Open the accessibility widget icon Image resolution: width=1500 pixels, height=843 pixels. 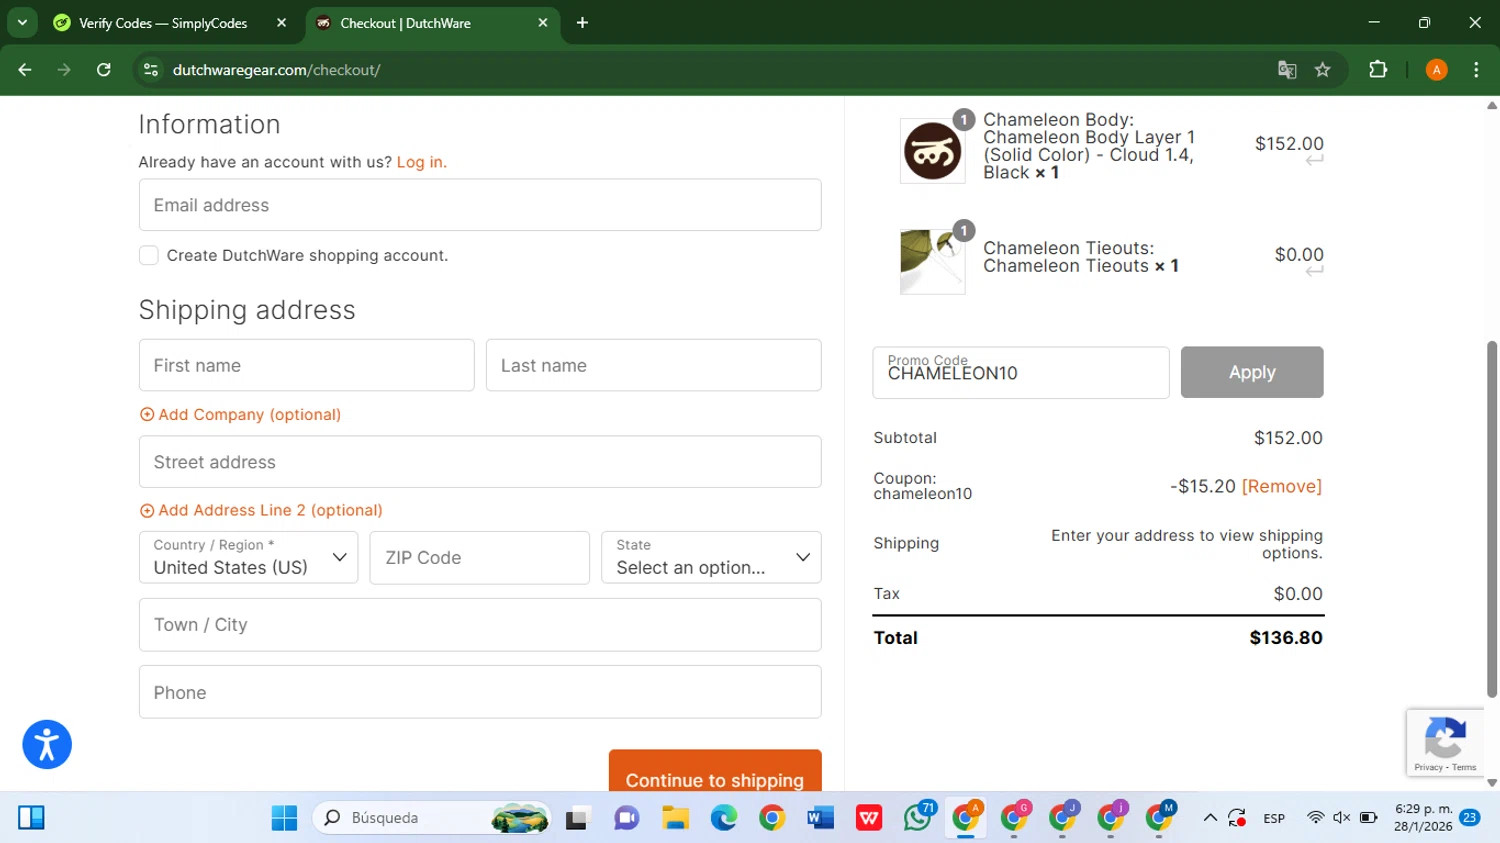tap(47, 745)
